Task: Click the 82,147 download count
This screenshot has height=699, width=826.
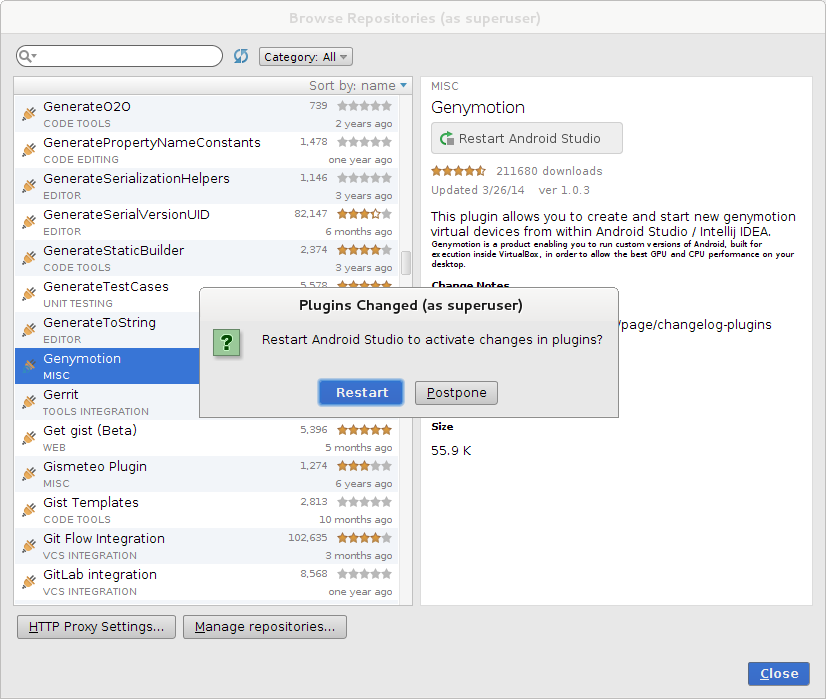Action: click(x=311, y=214)
